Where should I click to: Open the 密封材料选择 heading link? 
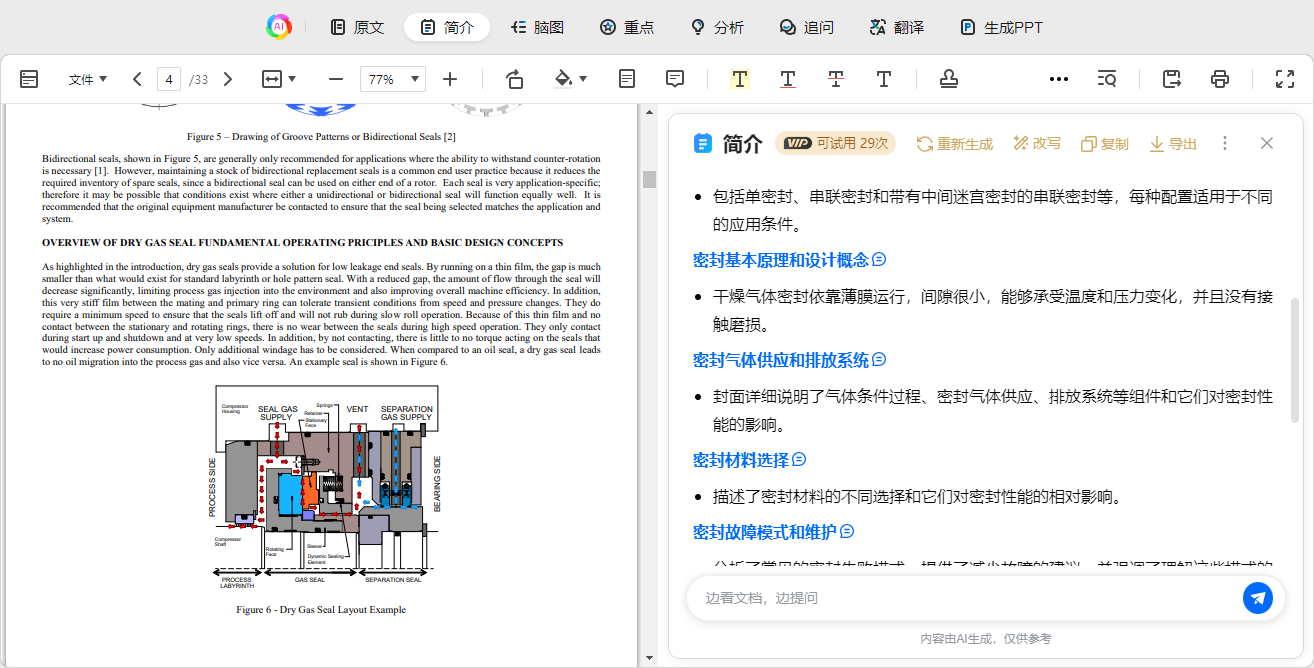coord(741,460)
